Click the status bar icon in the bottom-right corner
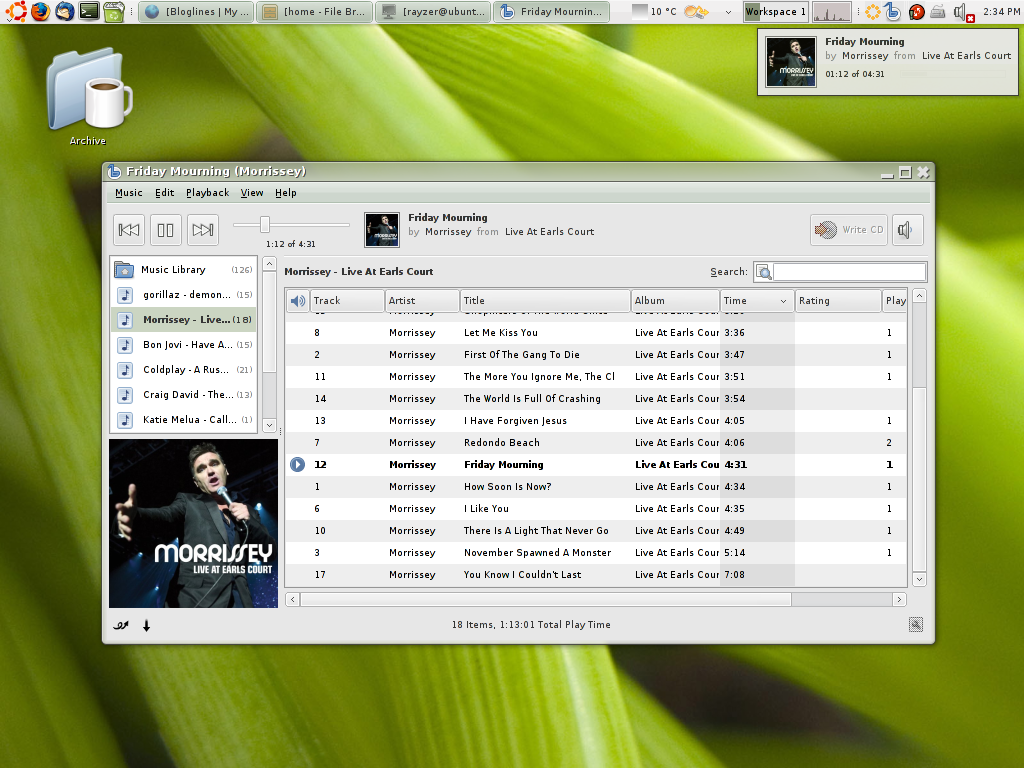Image resolution: width=1024 pixels, height=768 pixels. click(916, 625)
